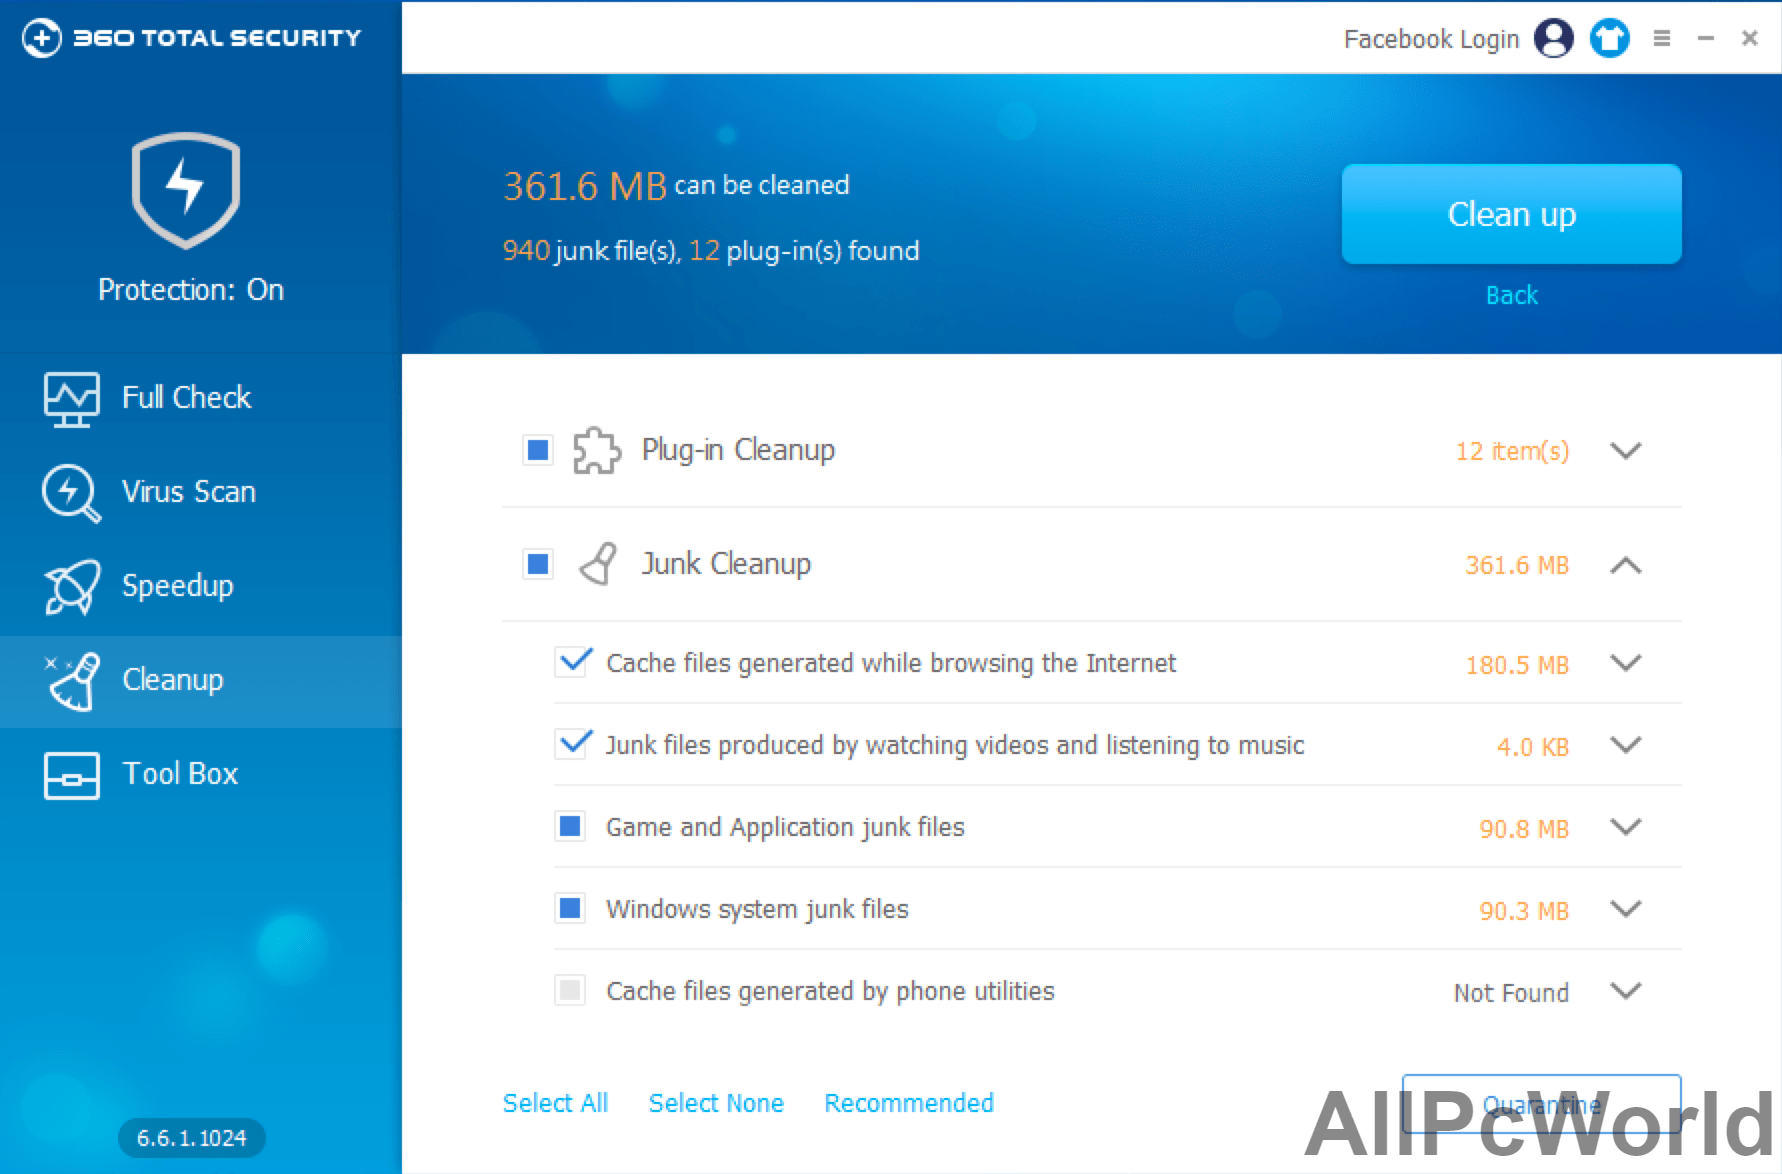Open Virus Scan from the sidebar icon
This screenshot has height=1174, width=1782.
68,491
